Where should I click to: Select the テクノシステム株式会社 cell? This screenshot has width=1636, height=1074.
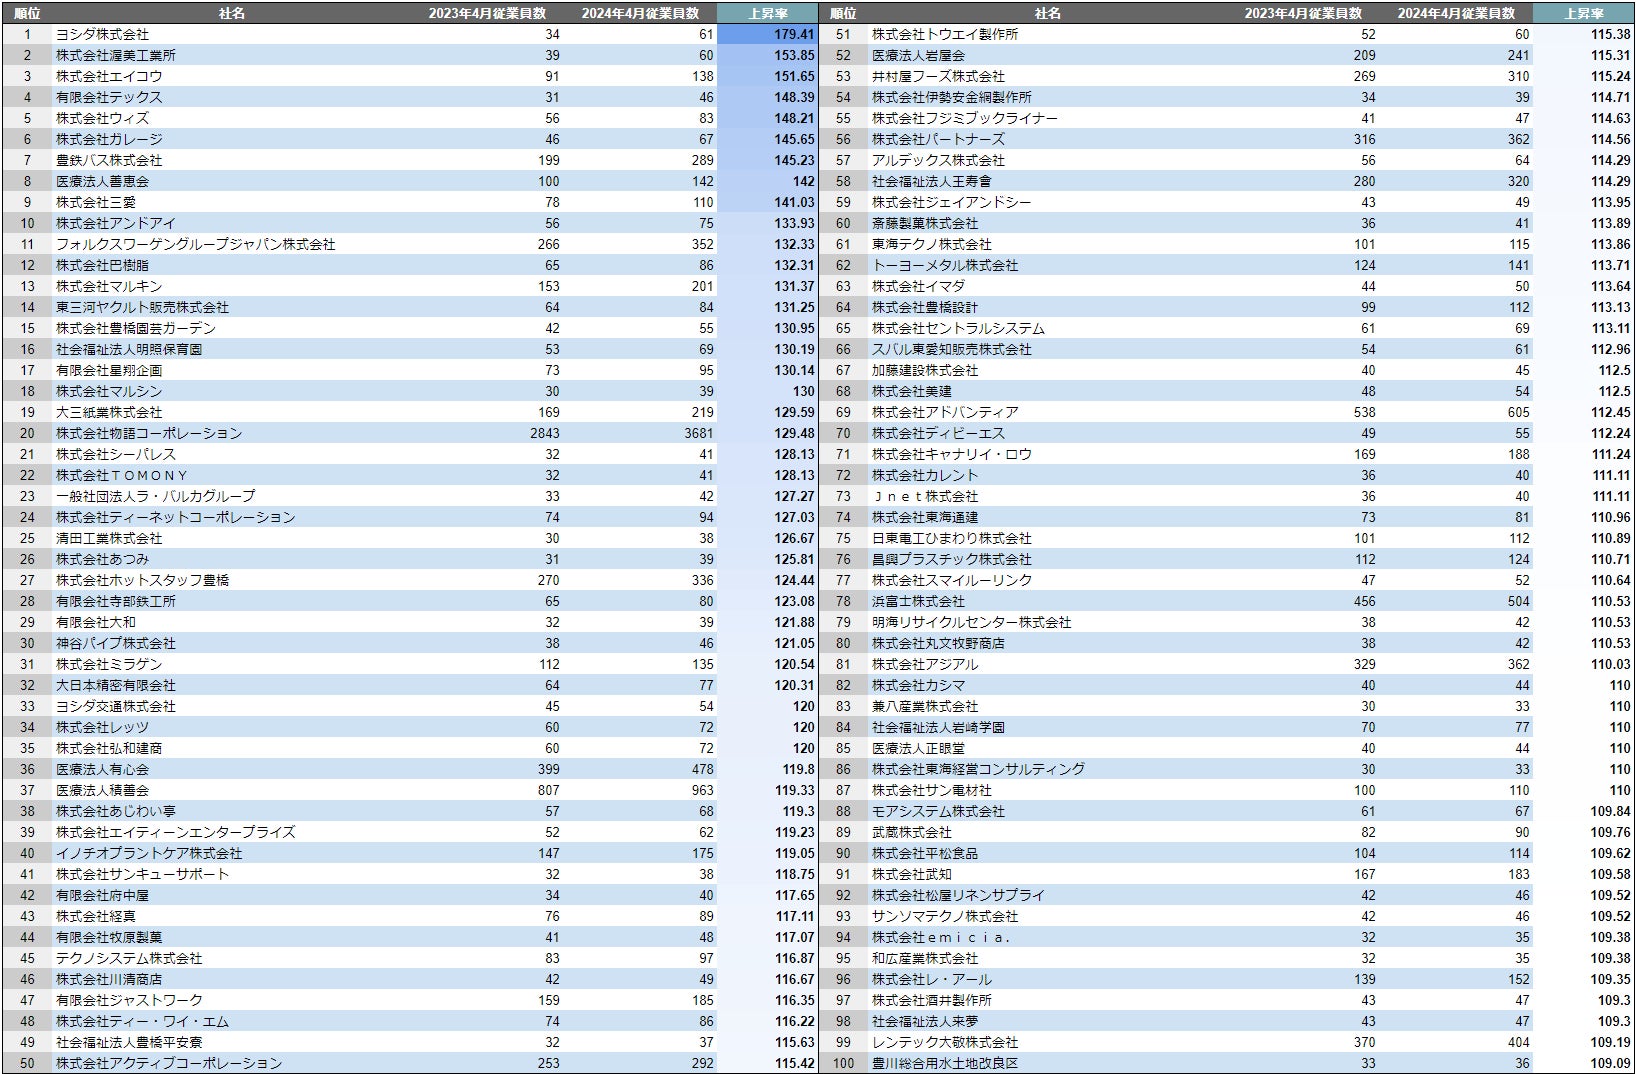pos(129,958)
